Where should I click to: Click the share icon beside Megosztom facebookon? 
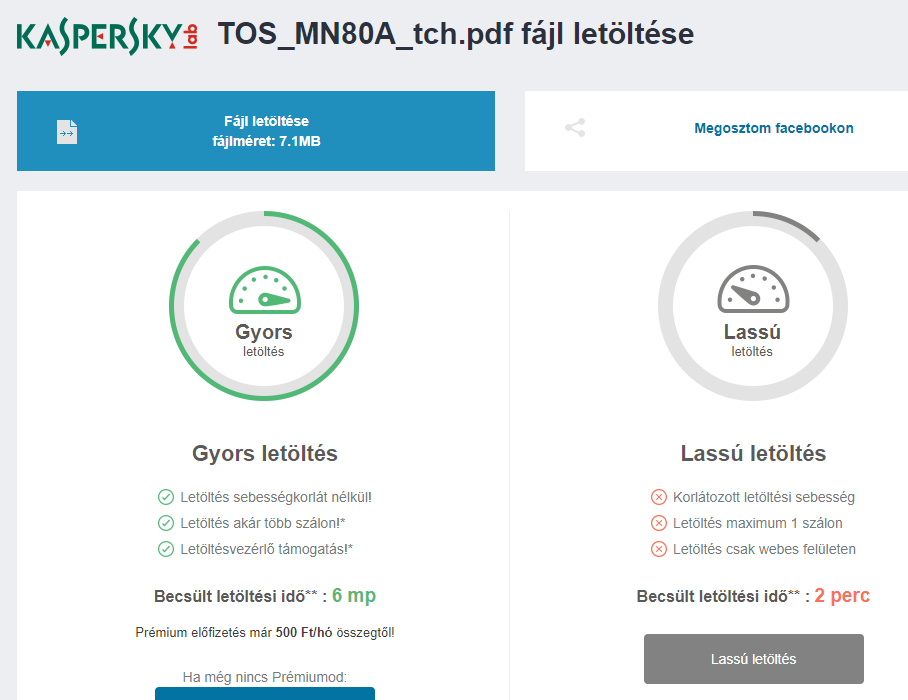pos(575,128)
